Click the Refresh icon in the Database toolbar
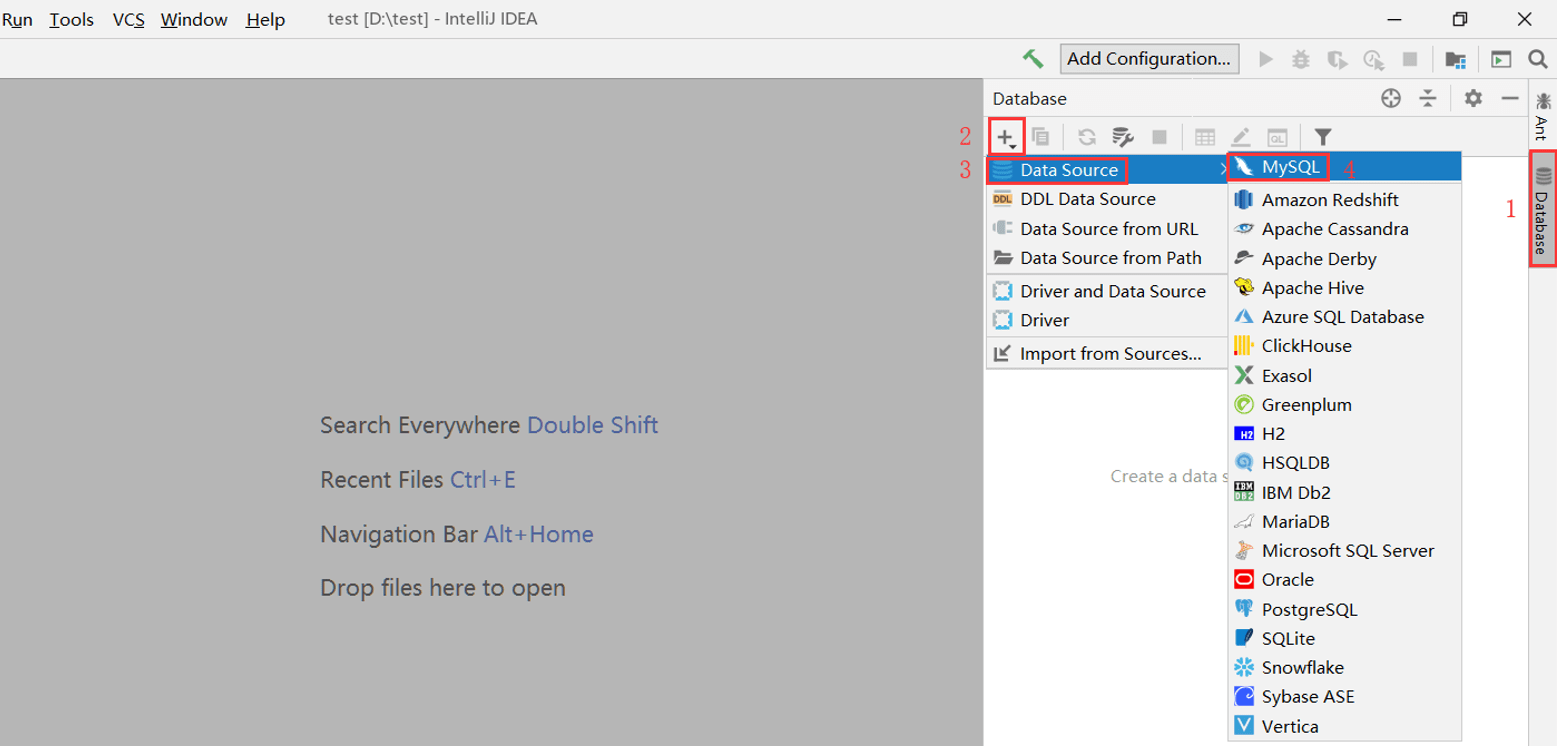This screenshot has height=746, width=1560. click(1087, 136)
